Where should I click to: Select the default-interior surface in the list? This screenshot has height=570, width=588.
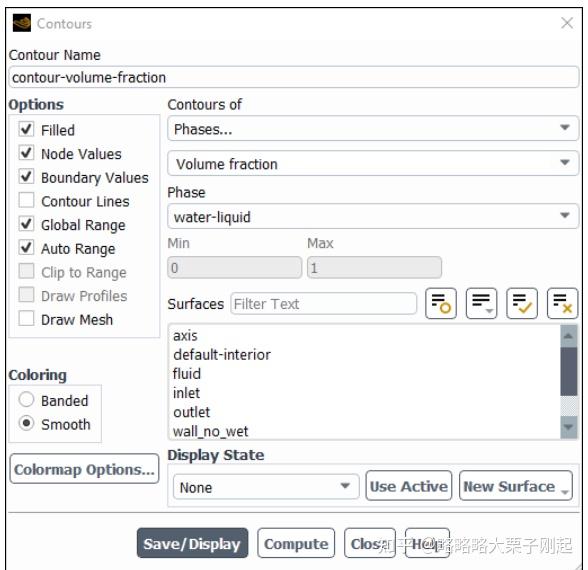click(x=222, y=355)
